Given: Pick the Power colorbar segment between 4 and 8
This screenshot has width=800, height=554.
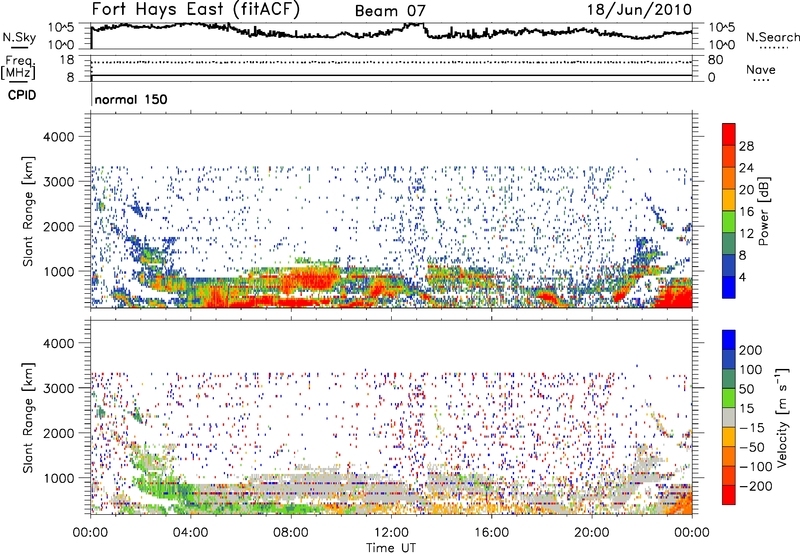Looking at the screenshot, I should point(729,266).
